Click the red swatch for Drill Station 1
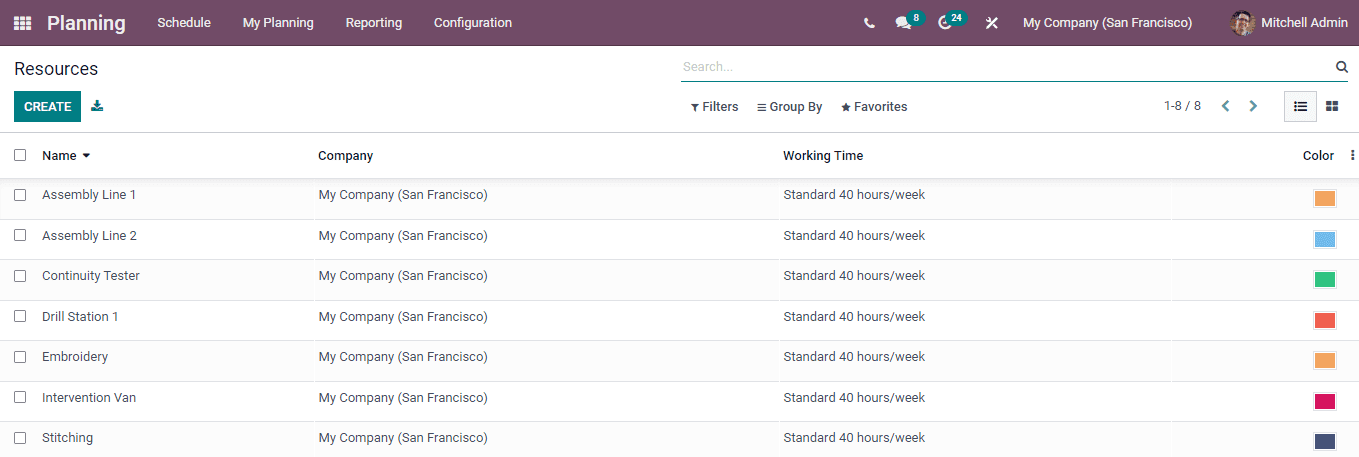The height and width of the screenshot is (457, 1359). 1325,320
